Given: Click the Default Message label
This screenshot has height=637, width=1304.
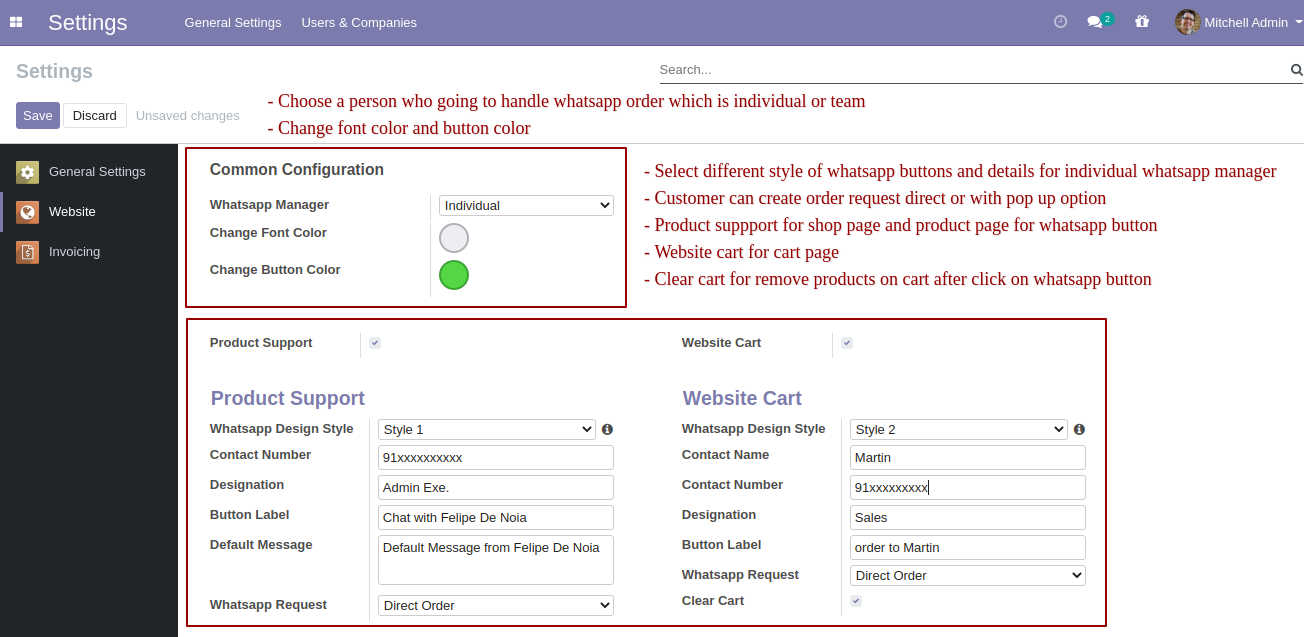Looking at the screenshot, I should pyautogui.click(x=261, y=545).
